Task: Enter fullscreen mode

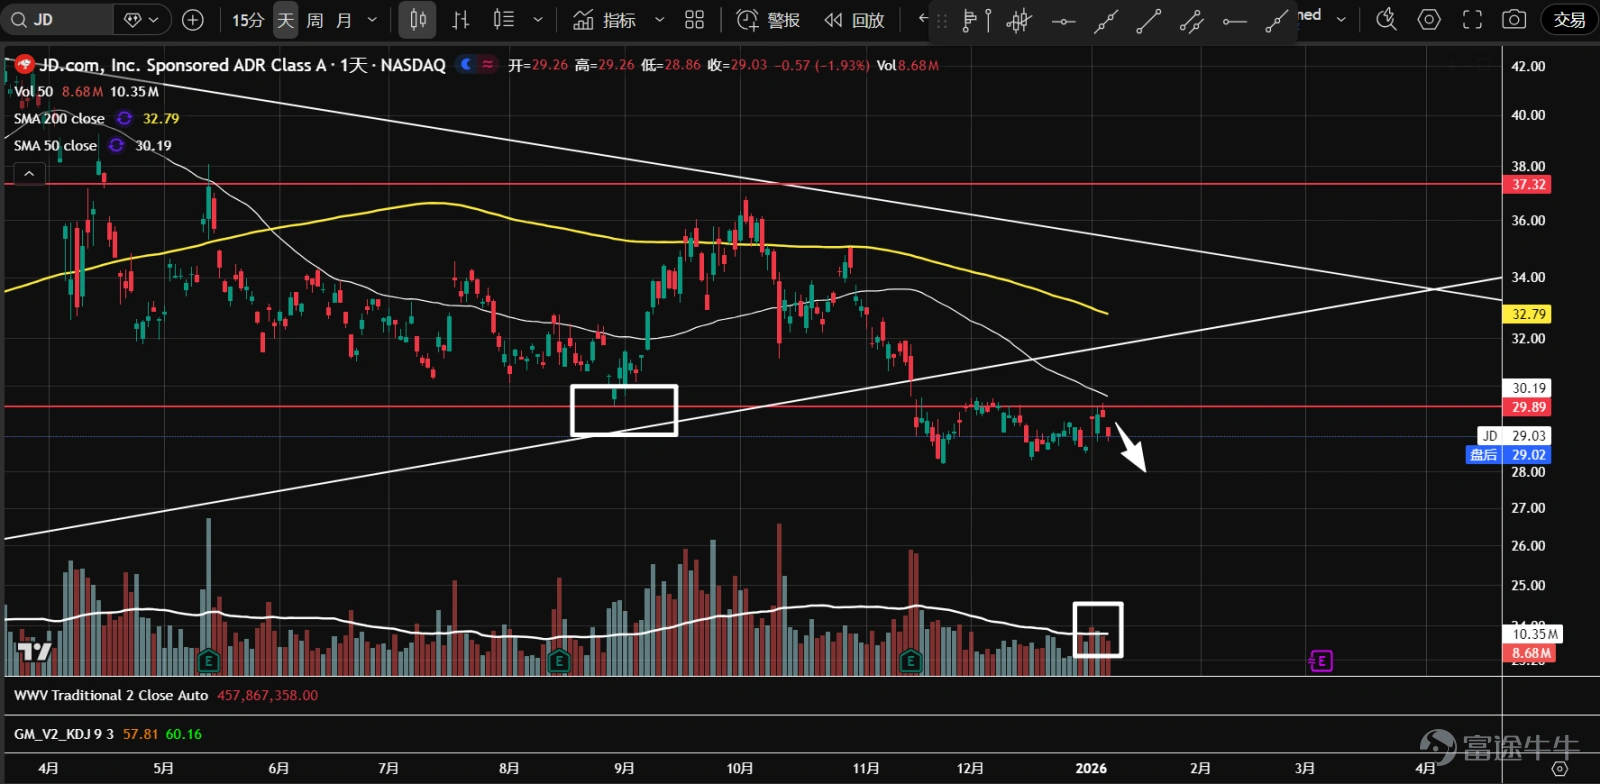Action: (x=1472, y=20)
